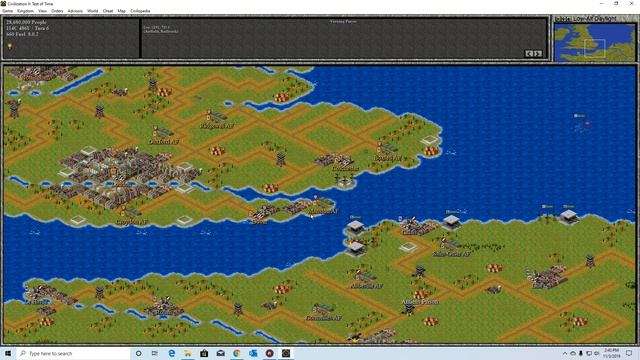
Task: Select the watchtower west of Colchester
Action: pyautogui.click(x=281, y=158)
